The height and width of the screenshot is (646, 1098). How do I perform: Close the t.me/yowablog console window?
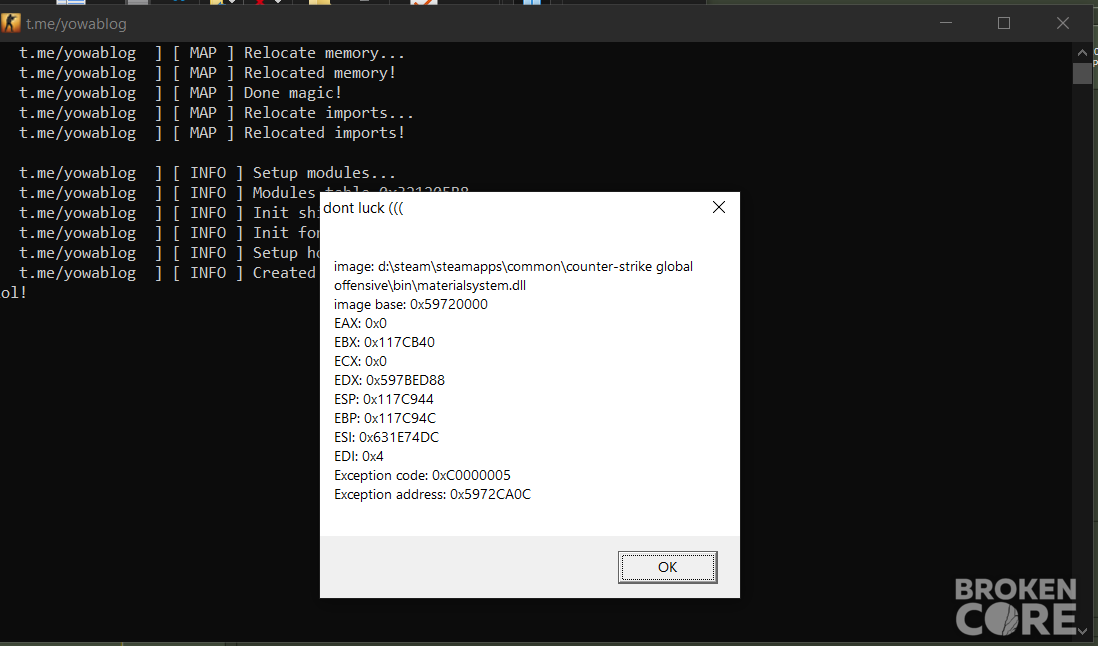1062,23
